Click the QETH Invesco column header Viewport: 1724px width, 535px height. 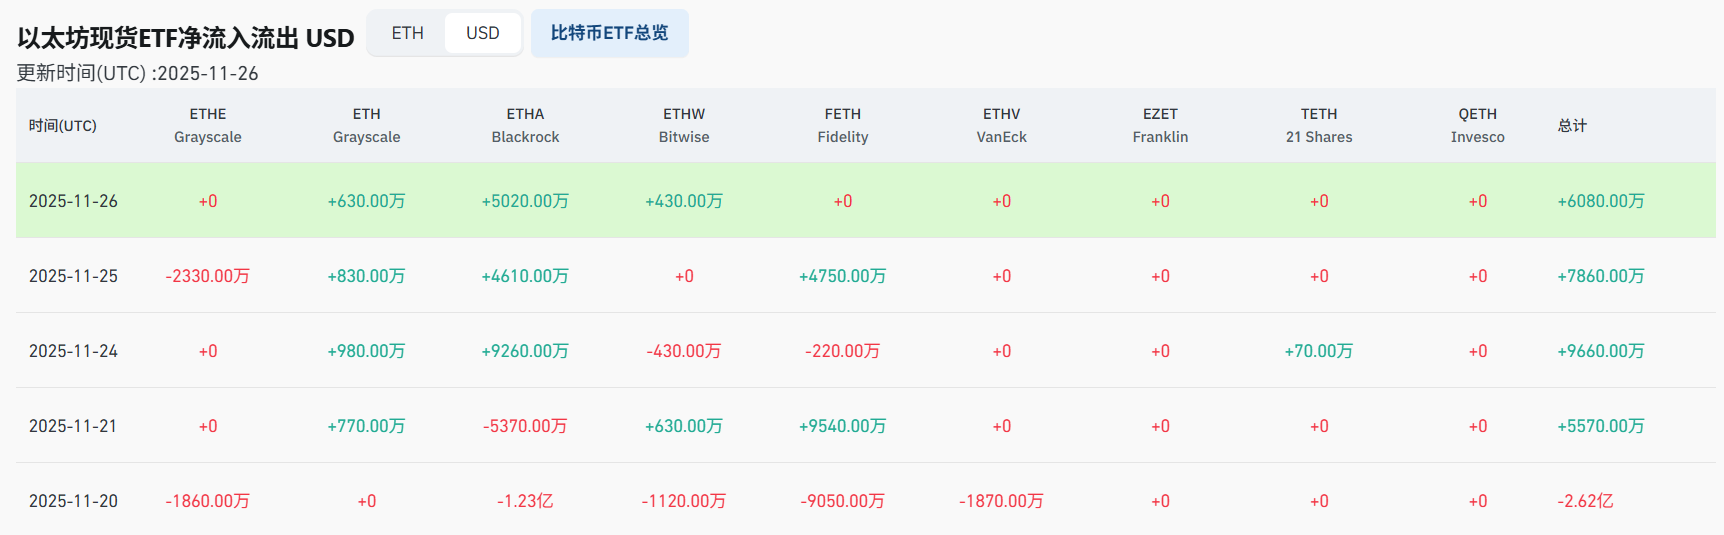pos(1477,126)
